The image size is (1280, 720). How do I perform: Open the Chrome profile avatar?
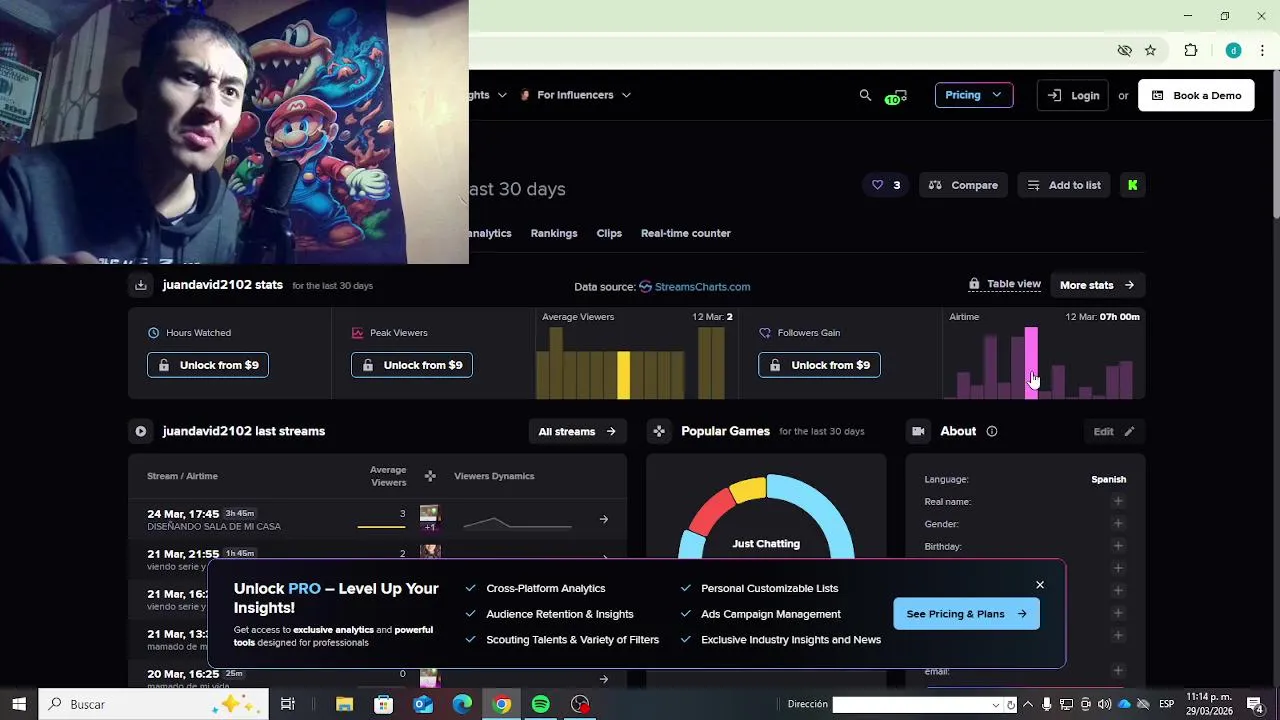point(1233,50)
